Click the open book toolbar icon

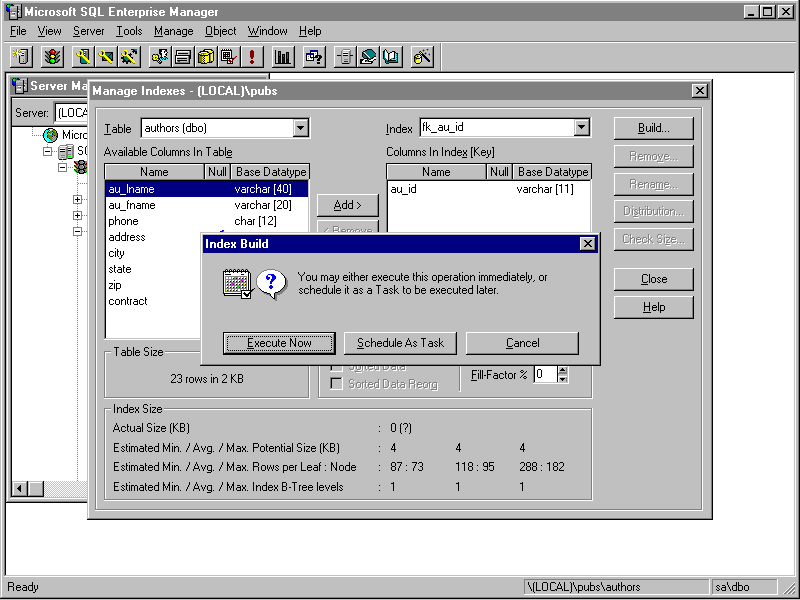tap(391, 57)
